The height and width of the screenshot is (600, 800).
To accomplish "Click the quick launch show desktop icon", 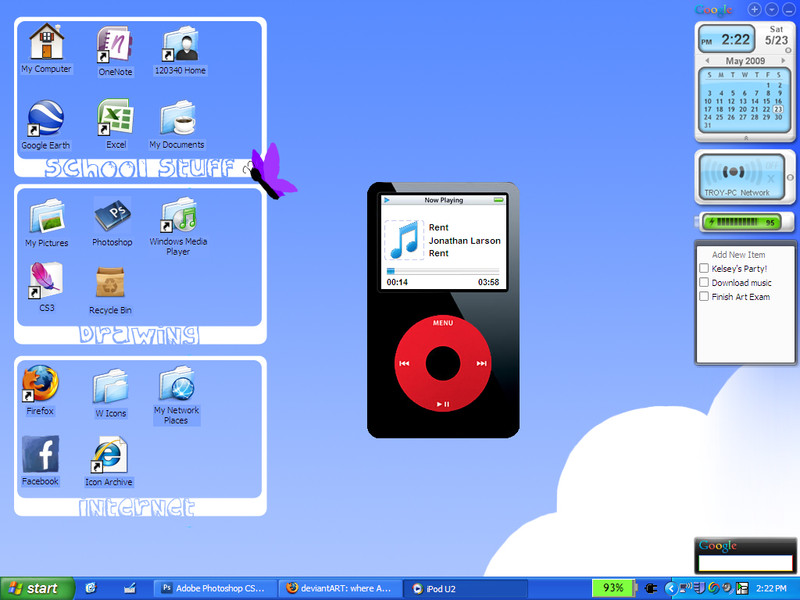I will (130, 589).
